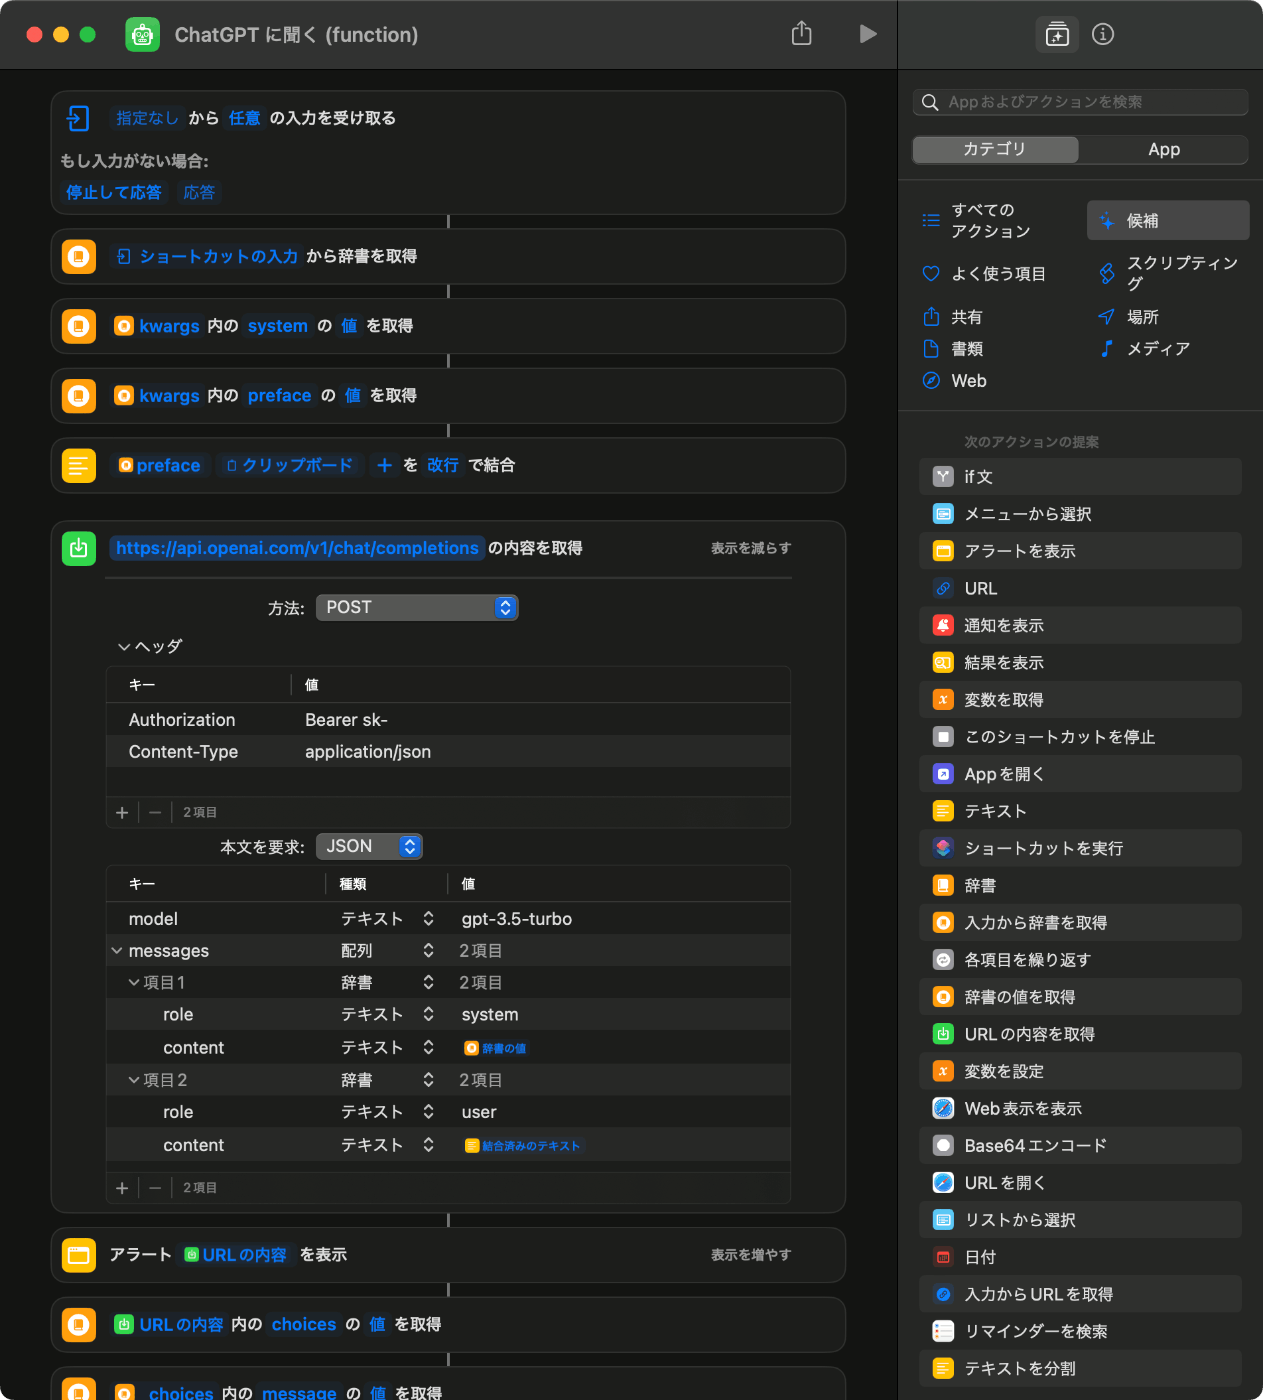Open the 方法 POST dropdown
The height and width of the screenshot is (1400, 1263).
coord(417,607)
